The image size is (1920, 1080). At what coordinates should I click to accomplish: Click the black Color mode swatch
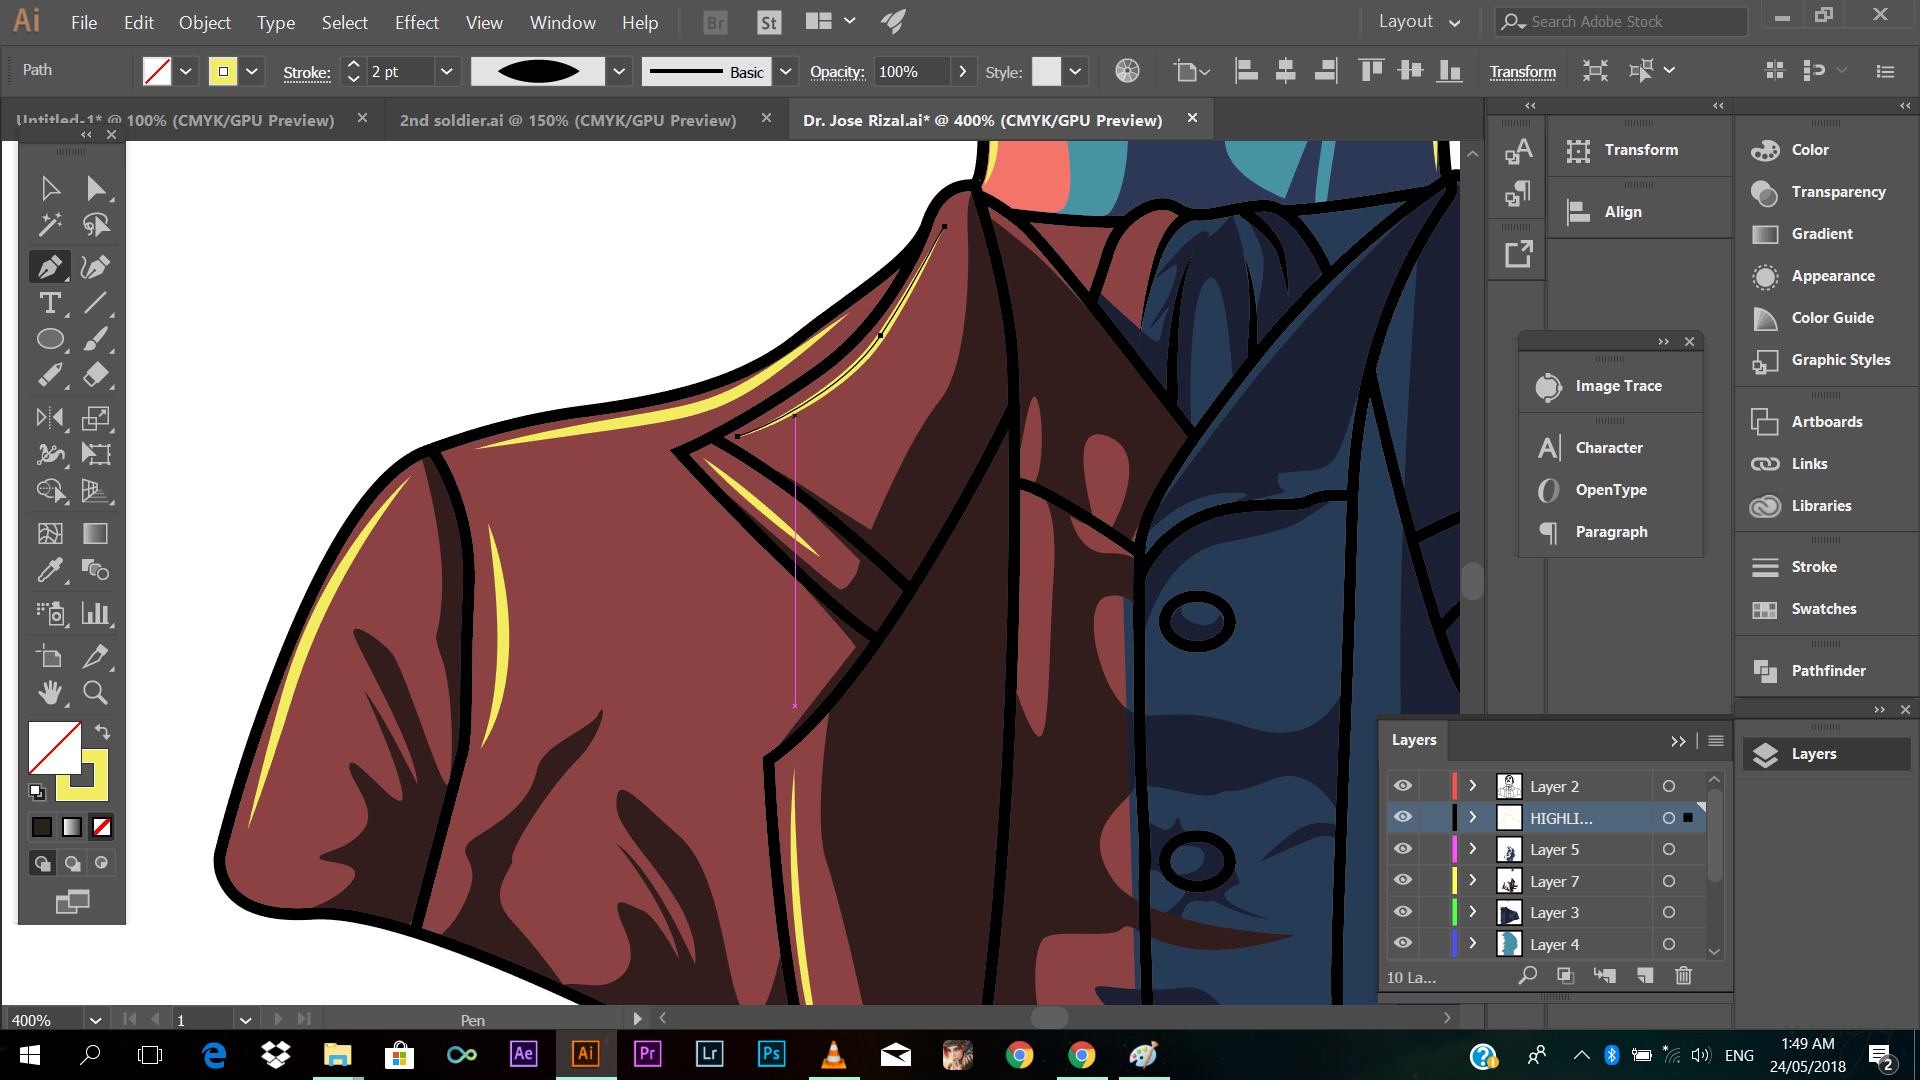42,827
